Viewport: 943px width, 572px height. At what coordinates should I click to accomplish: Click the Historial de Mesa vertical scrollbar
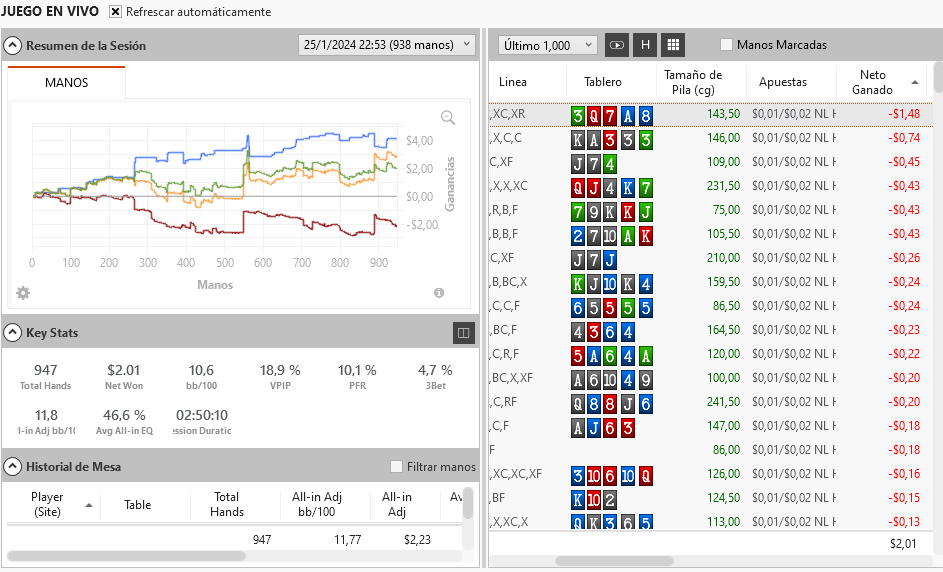coord(468,503)
